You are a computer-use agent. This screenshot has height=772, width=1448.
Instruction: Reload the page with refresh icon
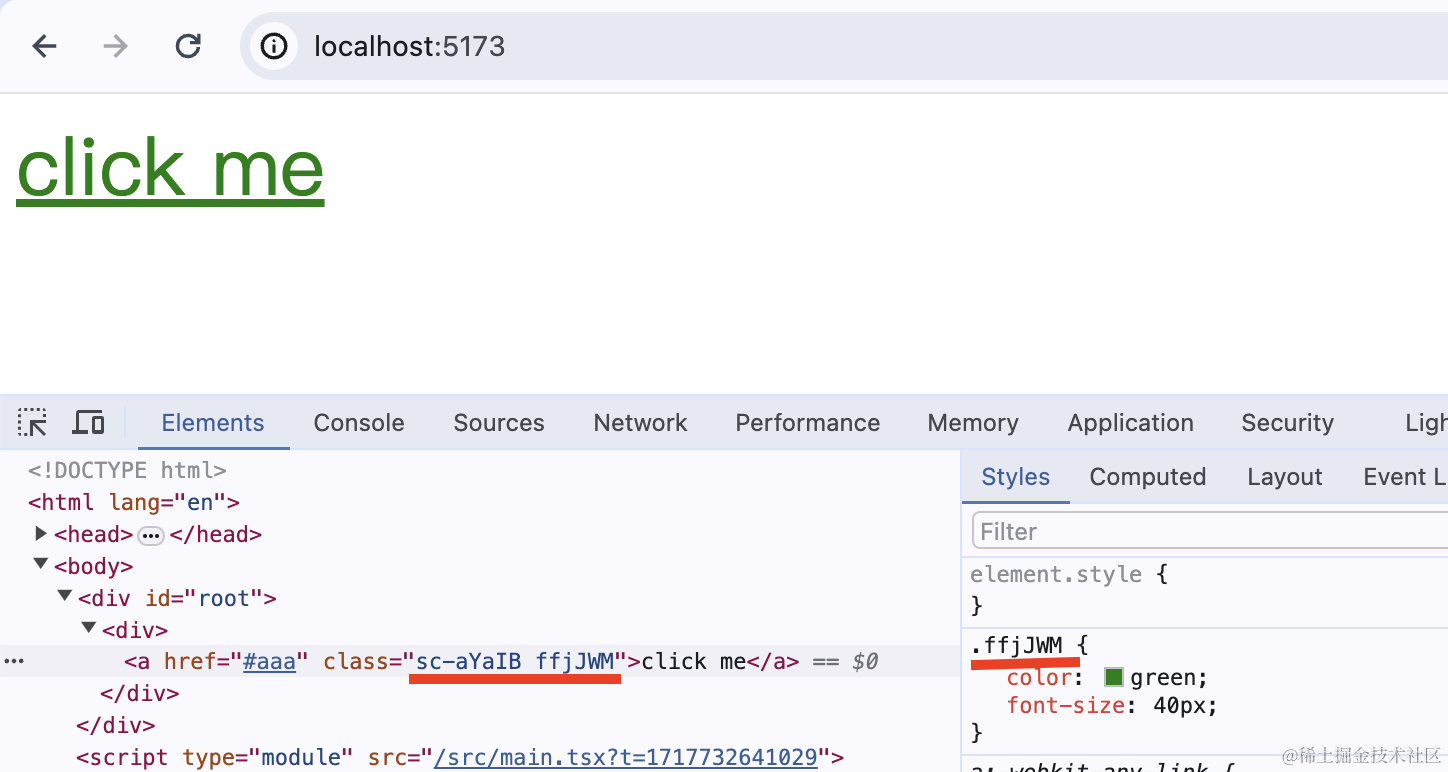188,46
